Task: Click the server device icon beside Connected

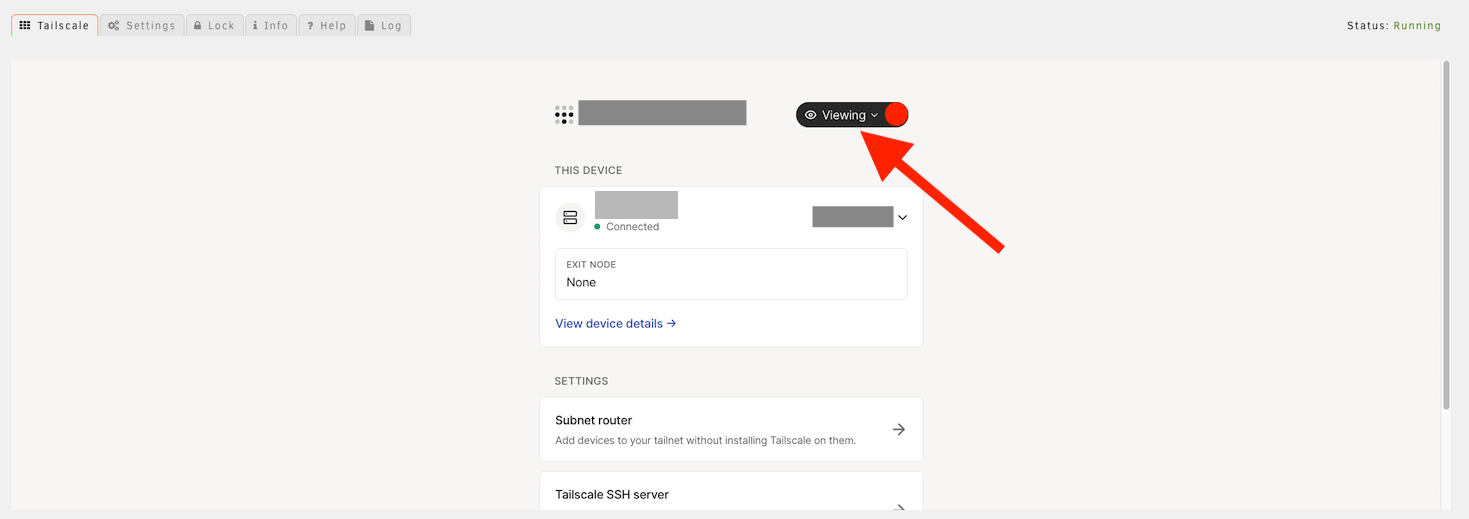Action: (570, 217)
